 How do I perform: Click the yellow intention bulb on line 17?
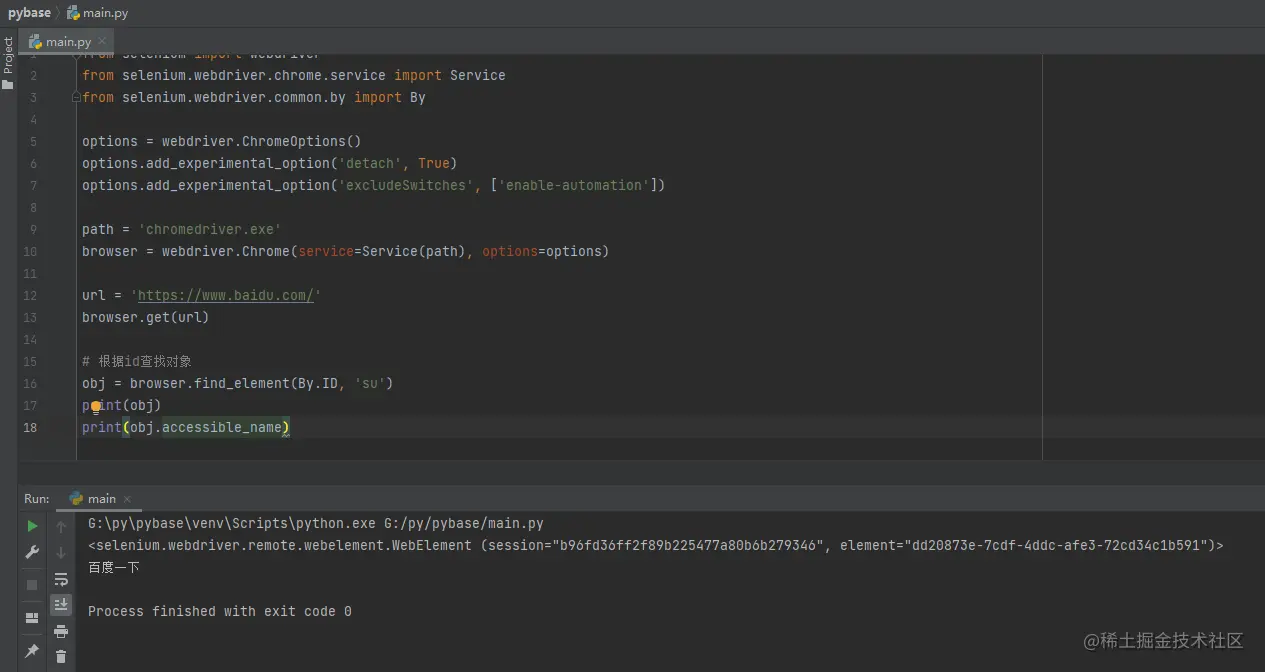pyautogui.click(x=96, y=407)
